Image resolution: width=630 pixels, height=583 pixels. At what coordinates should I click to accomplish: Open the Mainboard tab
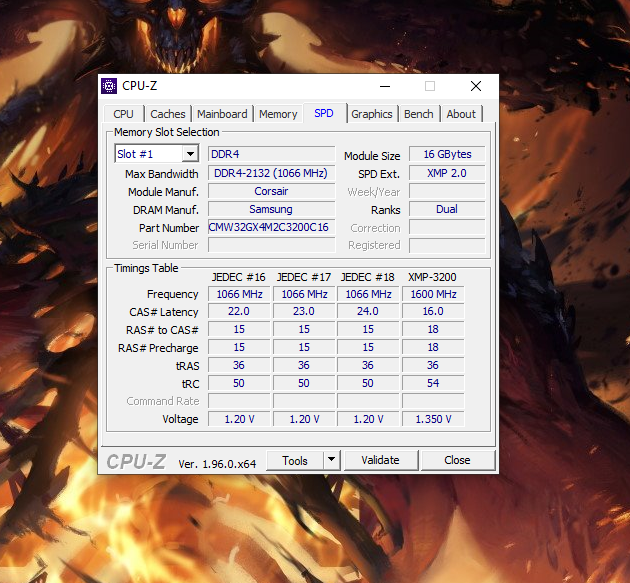[x=222, y=114]
